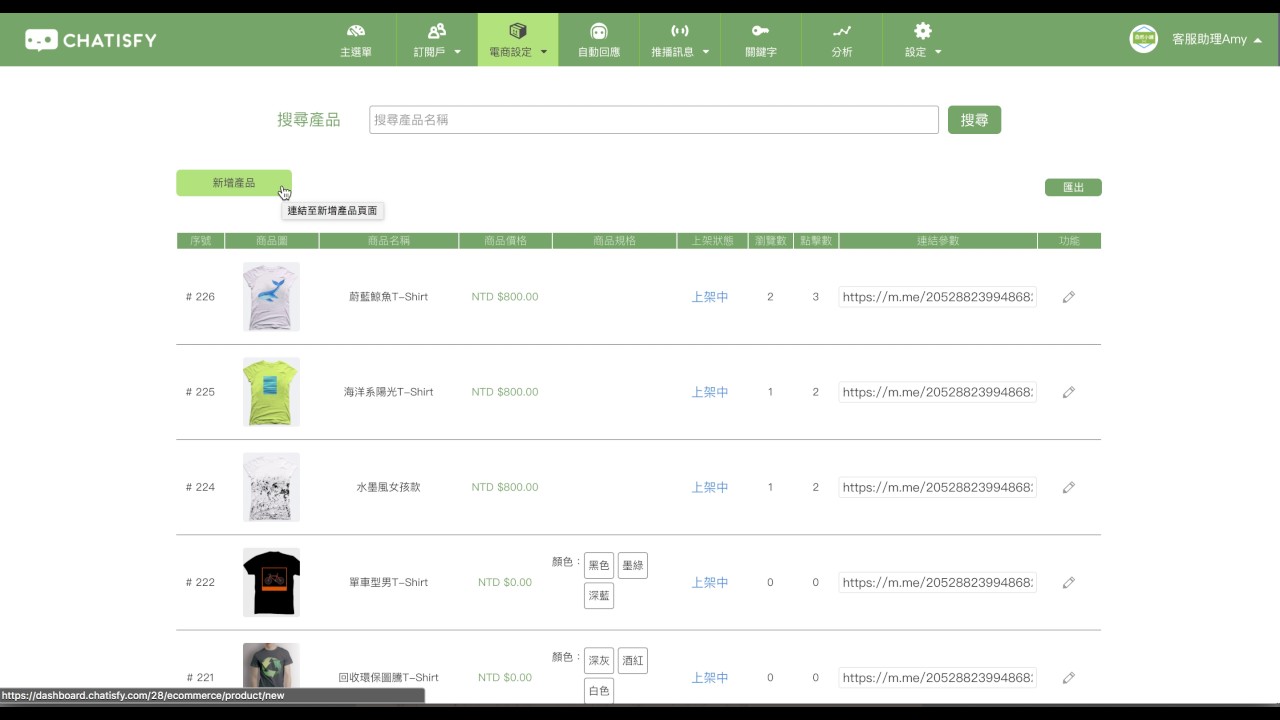Click the 深藍 color tag on #222

point(599,596)
